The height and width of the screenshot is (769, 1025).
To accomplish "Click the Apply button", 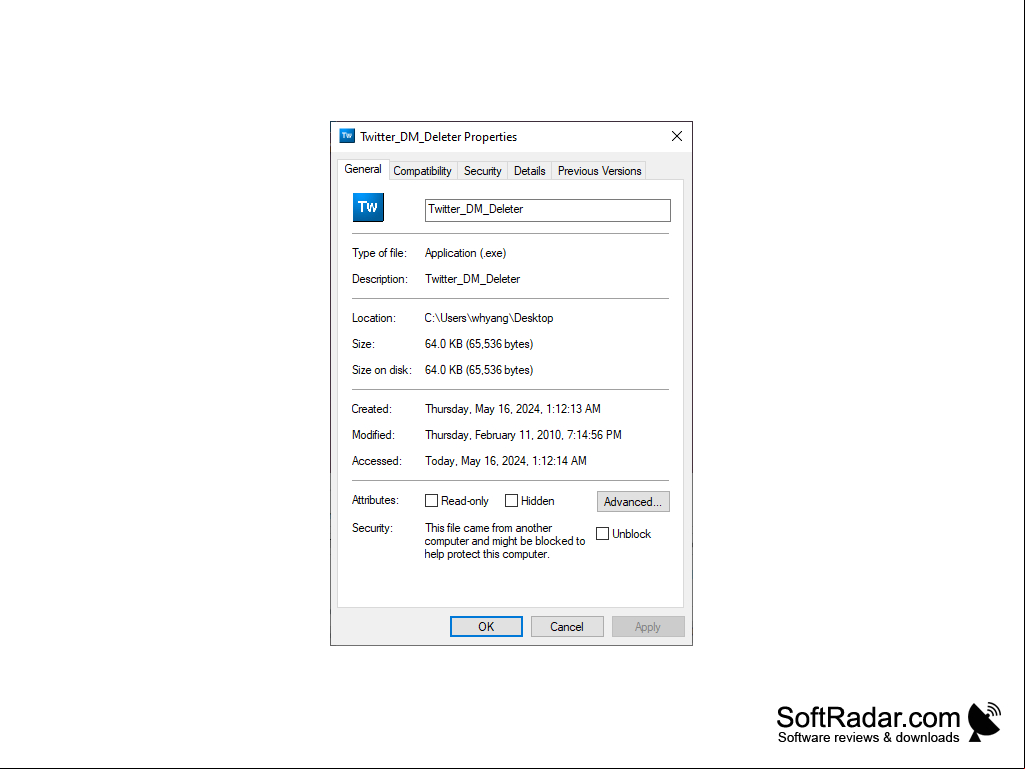I will (x=648, y=626).
